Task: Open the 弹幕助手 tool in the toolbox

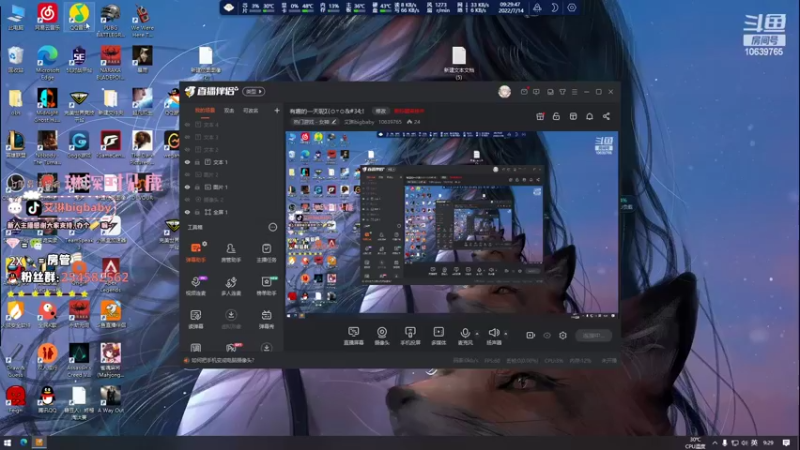Action: (196, 252)
